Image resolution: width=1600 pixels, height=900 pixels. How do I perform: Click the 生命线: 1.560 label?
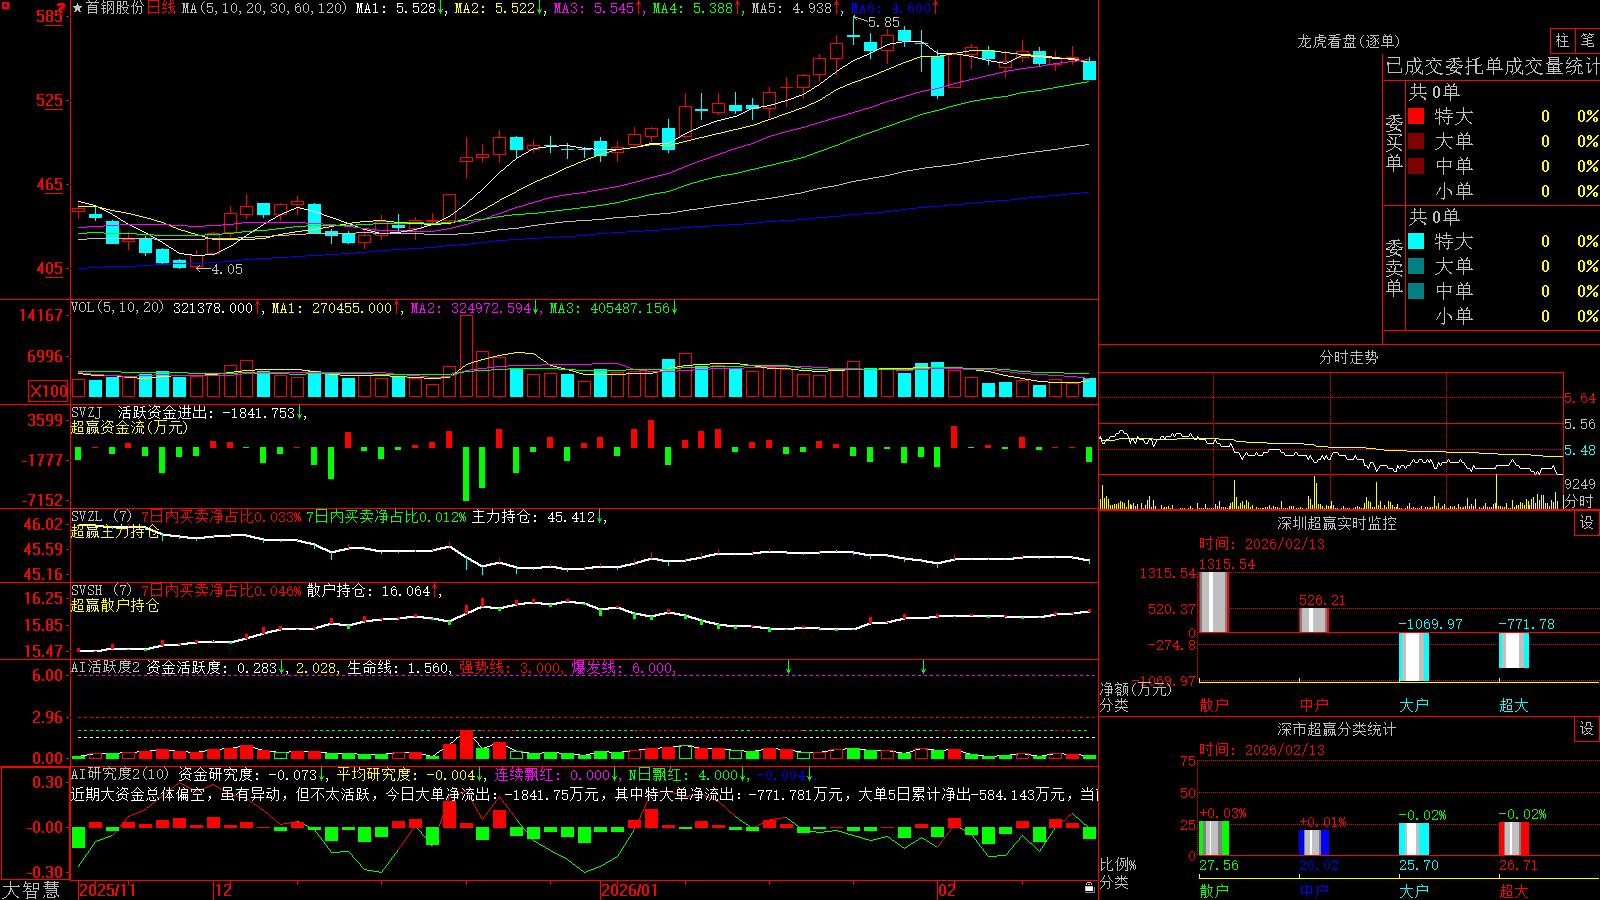pyautogui.click(x=398, y=667)
